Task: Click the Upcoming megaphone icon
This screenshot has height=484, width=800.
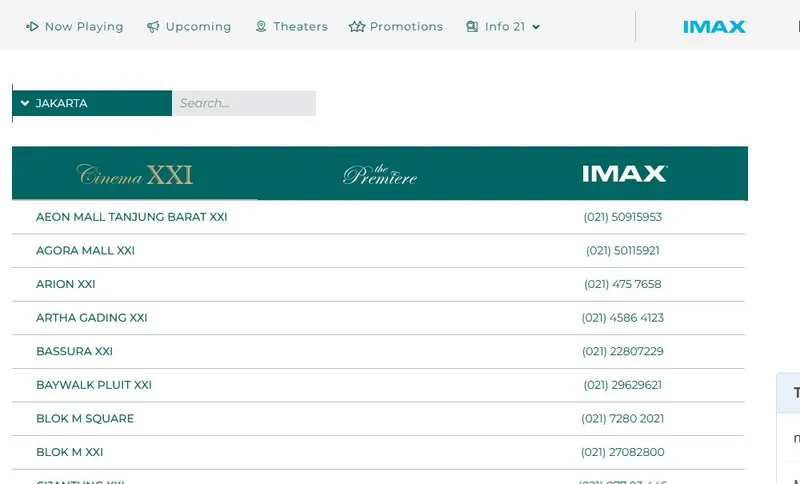Action: click(153, 27)
